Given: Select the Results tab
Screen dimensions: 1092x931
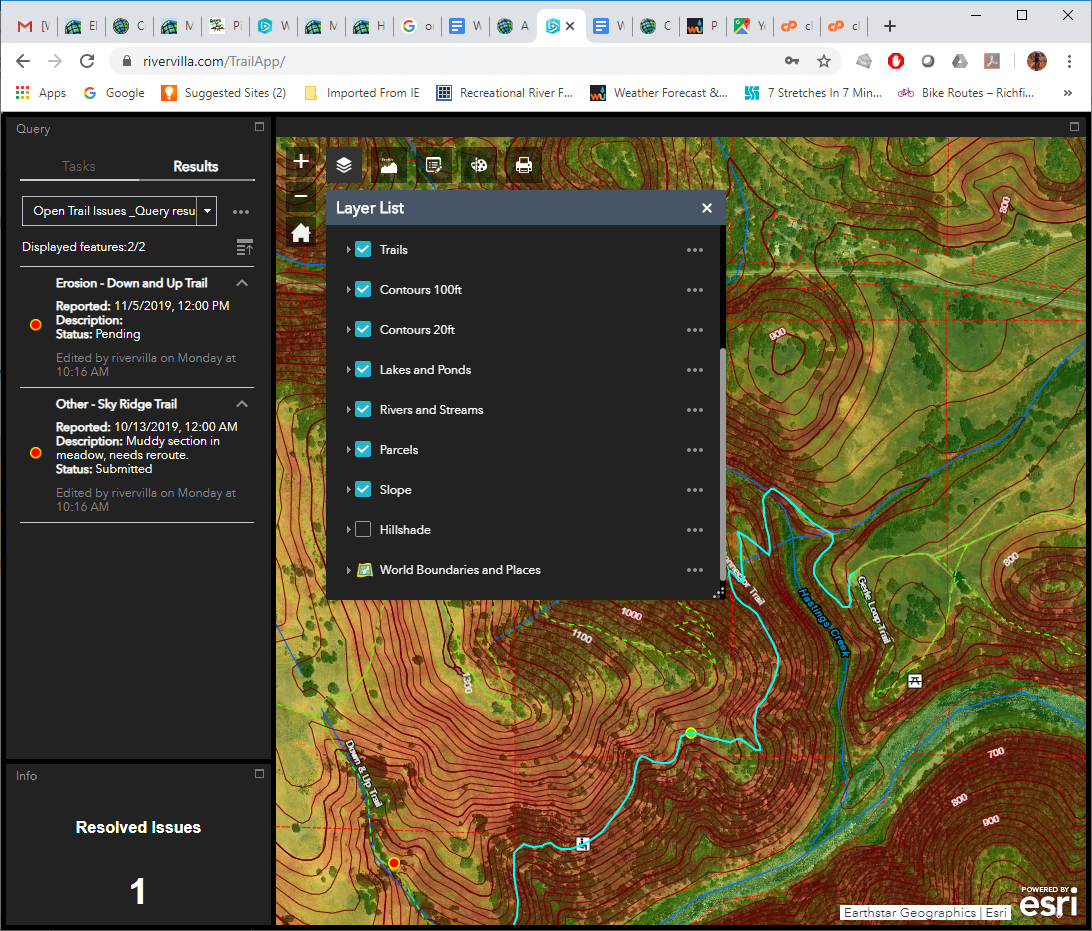Looking at the screenshot, I should point(196,166).
